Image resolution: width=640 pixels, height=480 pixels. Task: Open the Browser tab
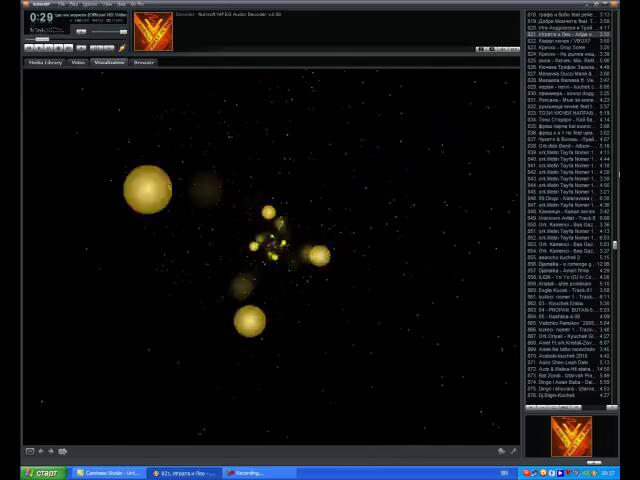click(144, 62)
